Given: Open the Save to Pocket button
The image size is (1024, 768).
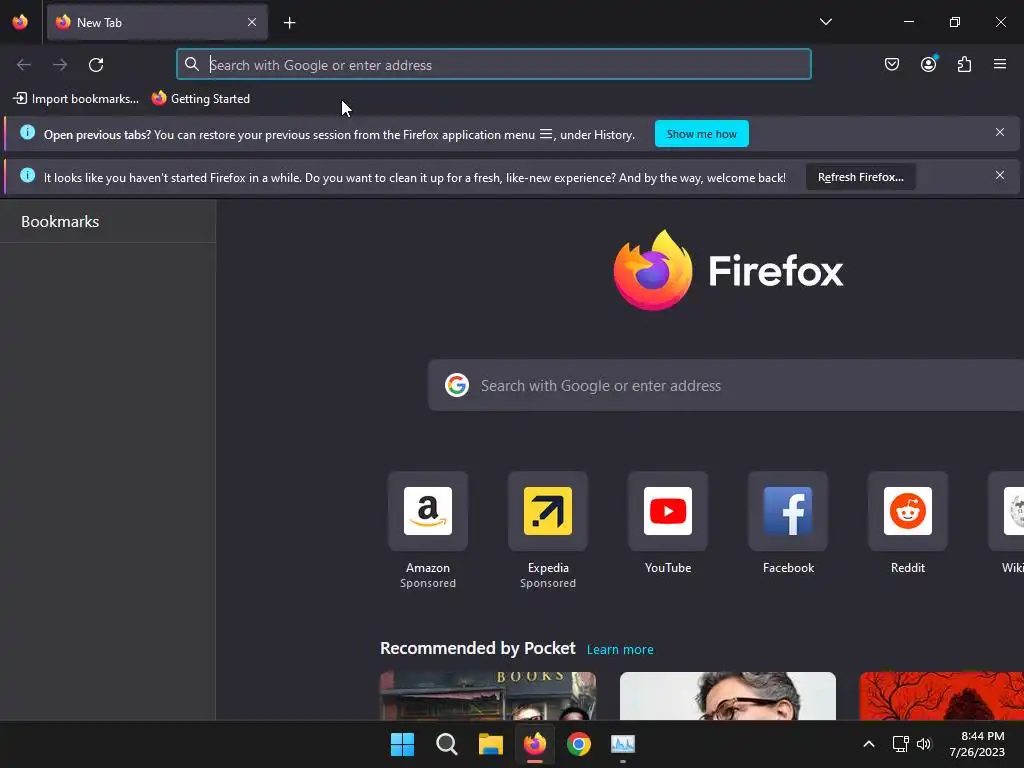Looking at the screenshot, I should click(x=891, y=64).
